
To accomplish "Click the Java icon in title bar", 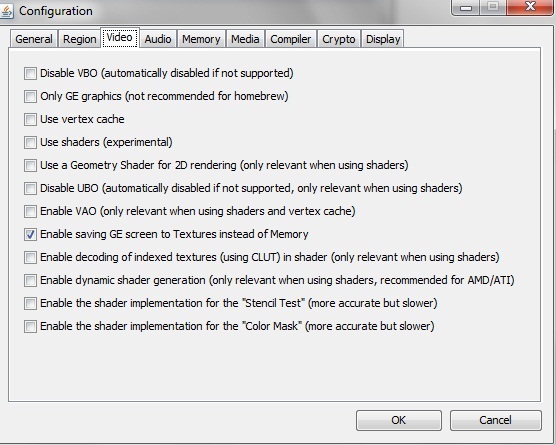I will 6,11.
